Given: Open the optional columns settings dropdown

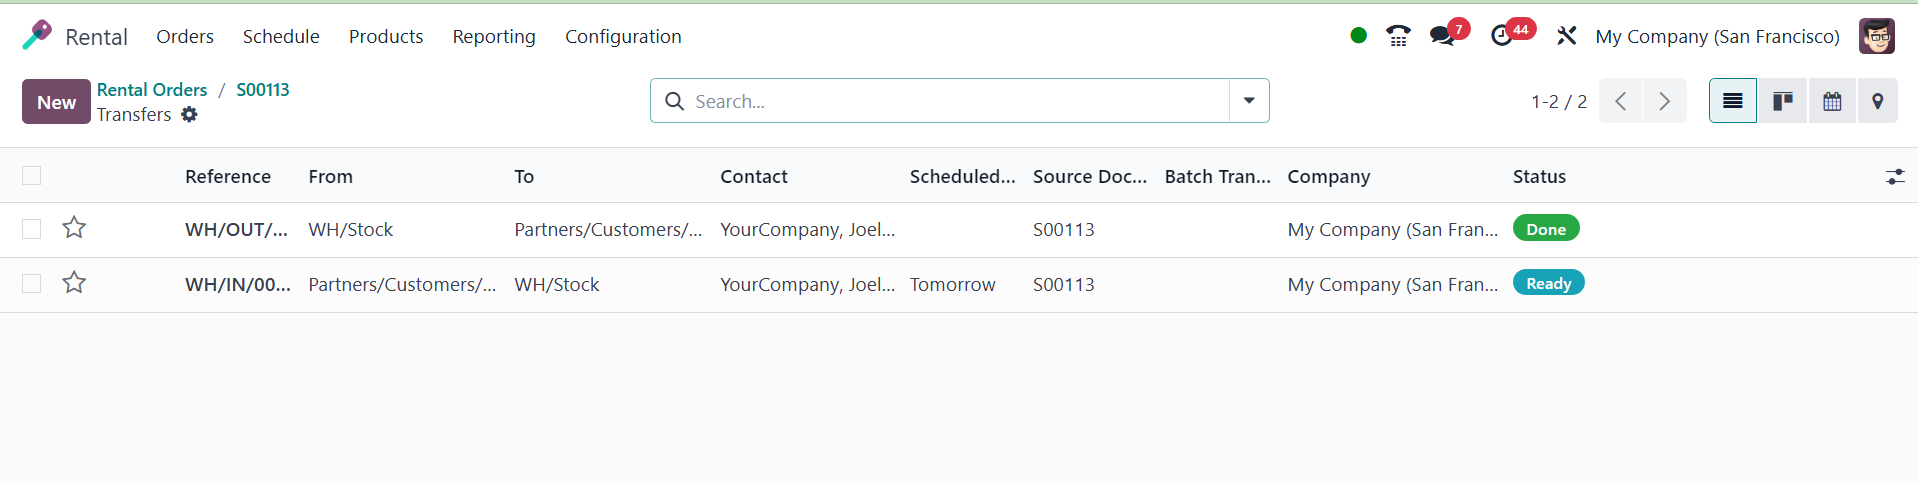Looking at the screenshot, I should (x=1895, y=177).
